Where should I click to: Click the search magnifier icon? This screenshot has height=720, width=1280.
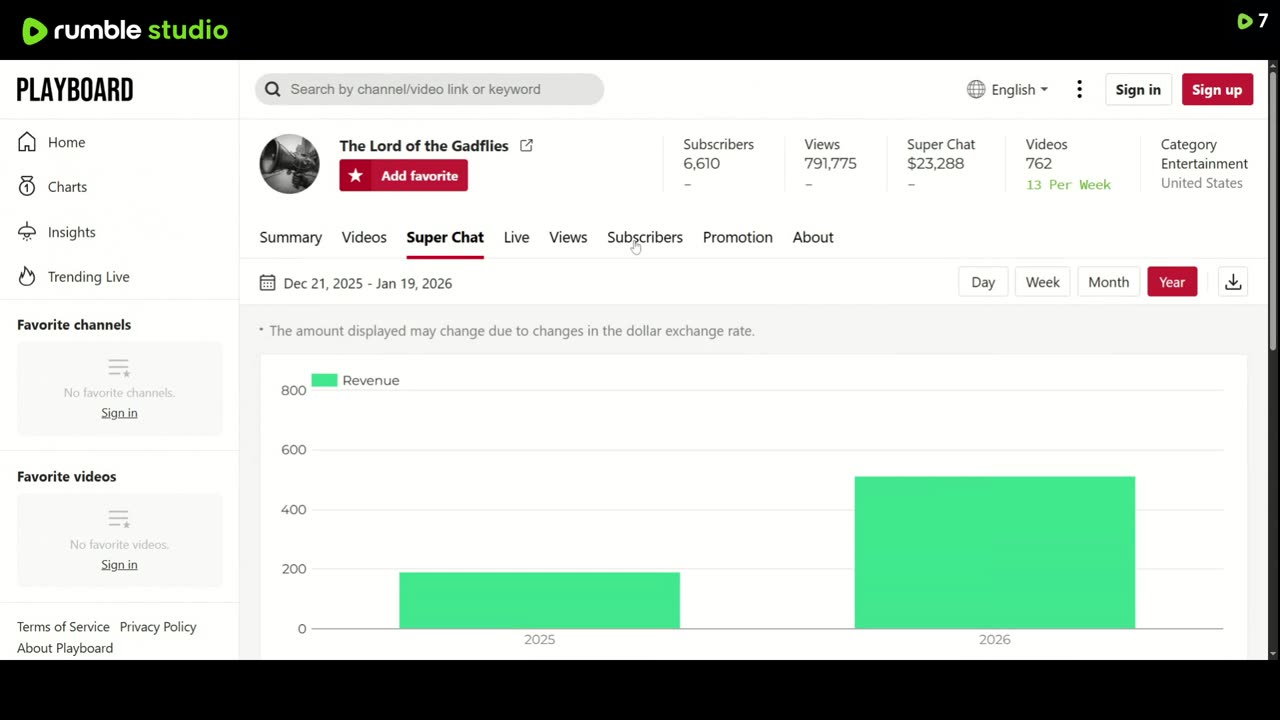click(x=272, y=89)
